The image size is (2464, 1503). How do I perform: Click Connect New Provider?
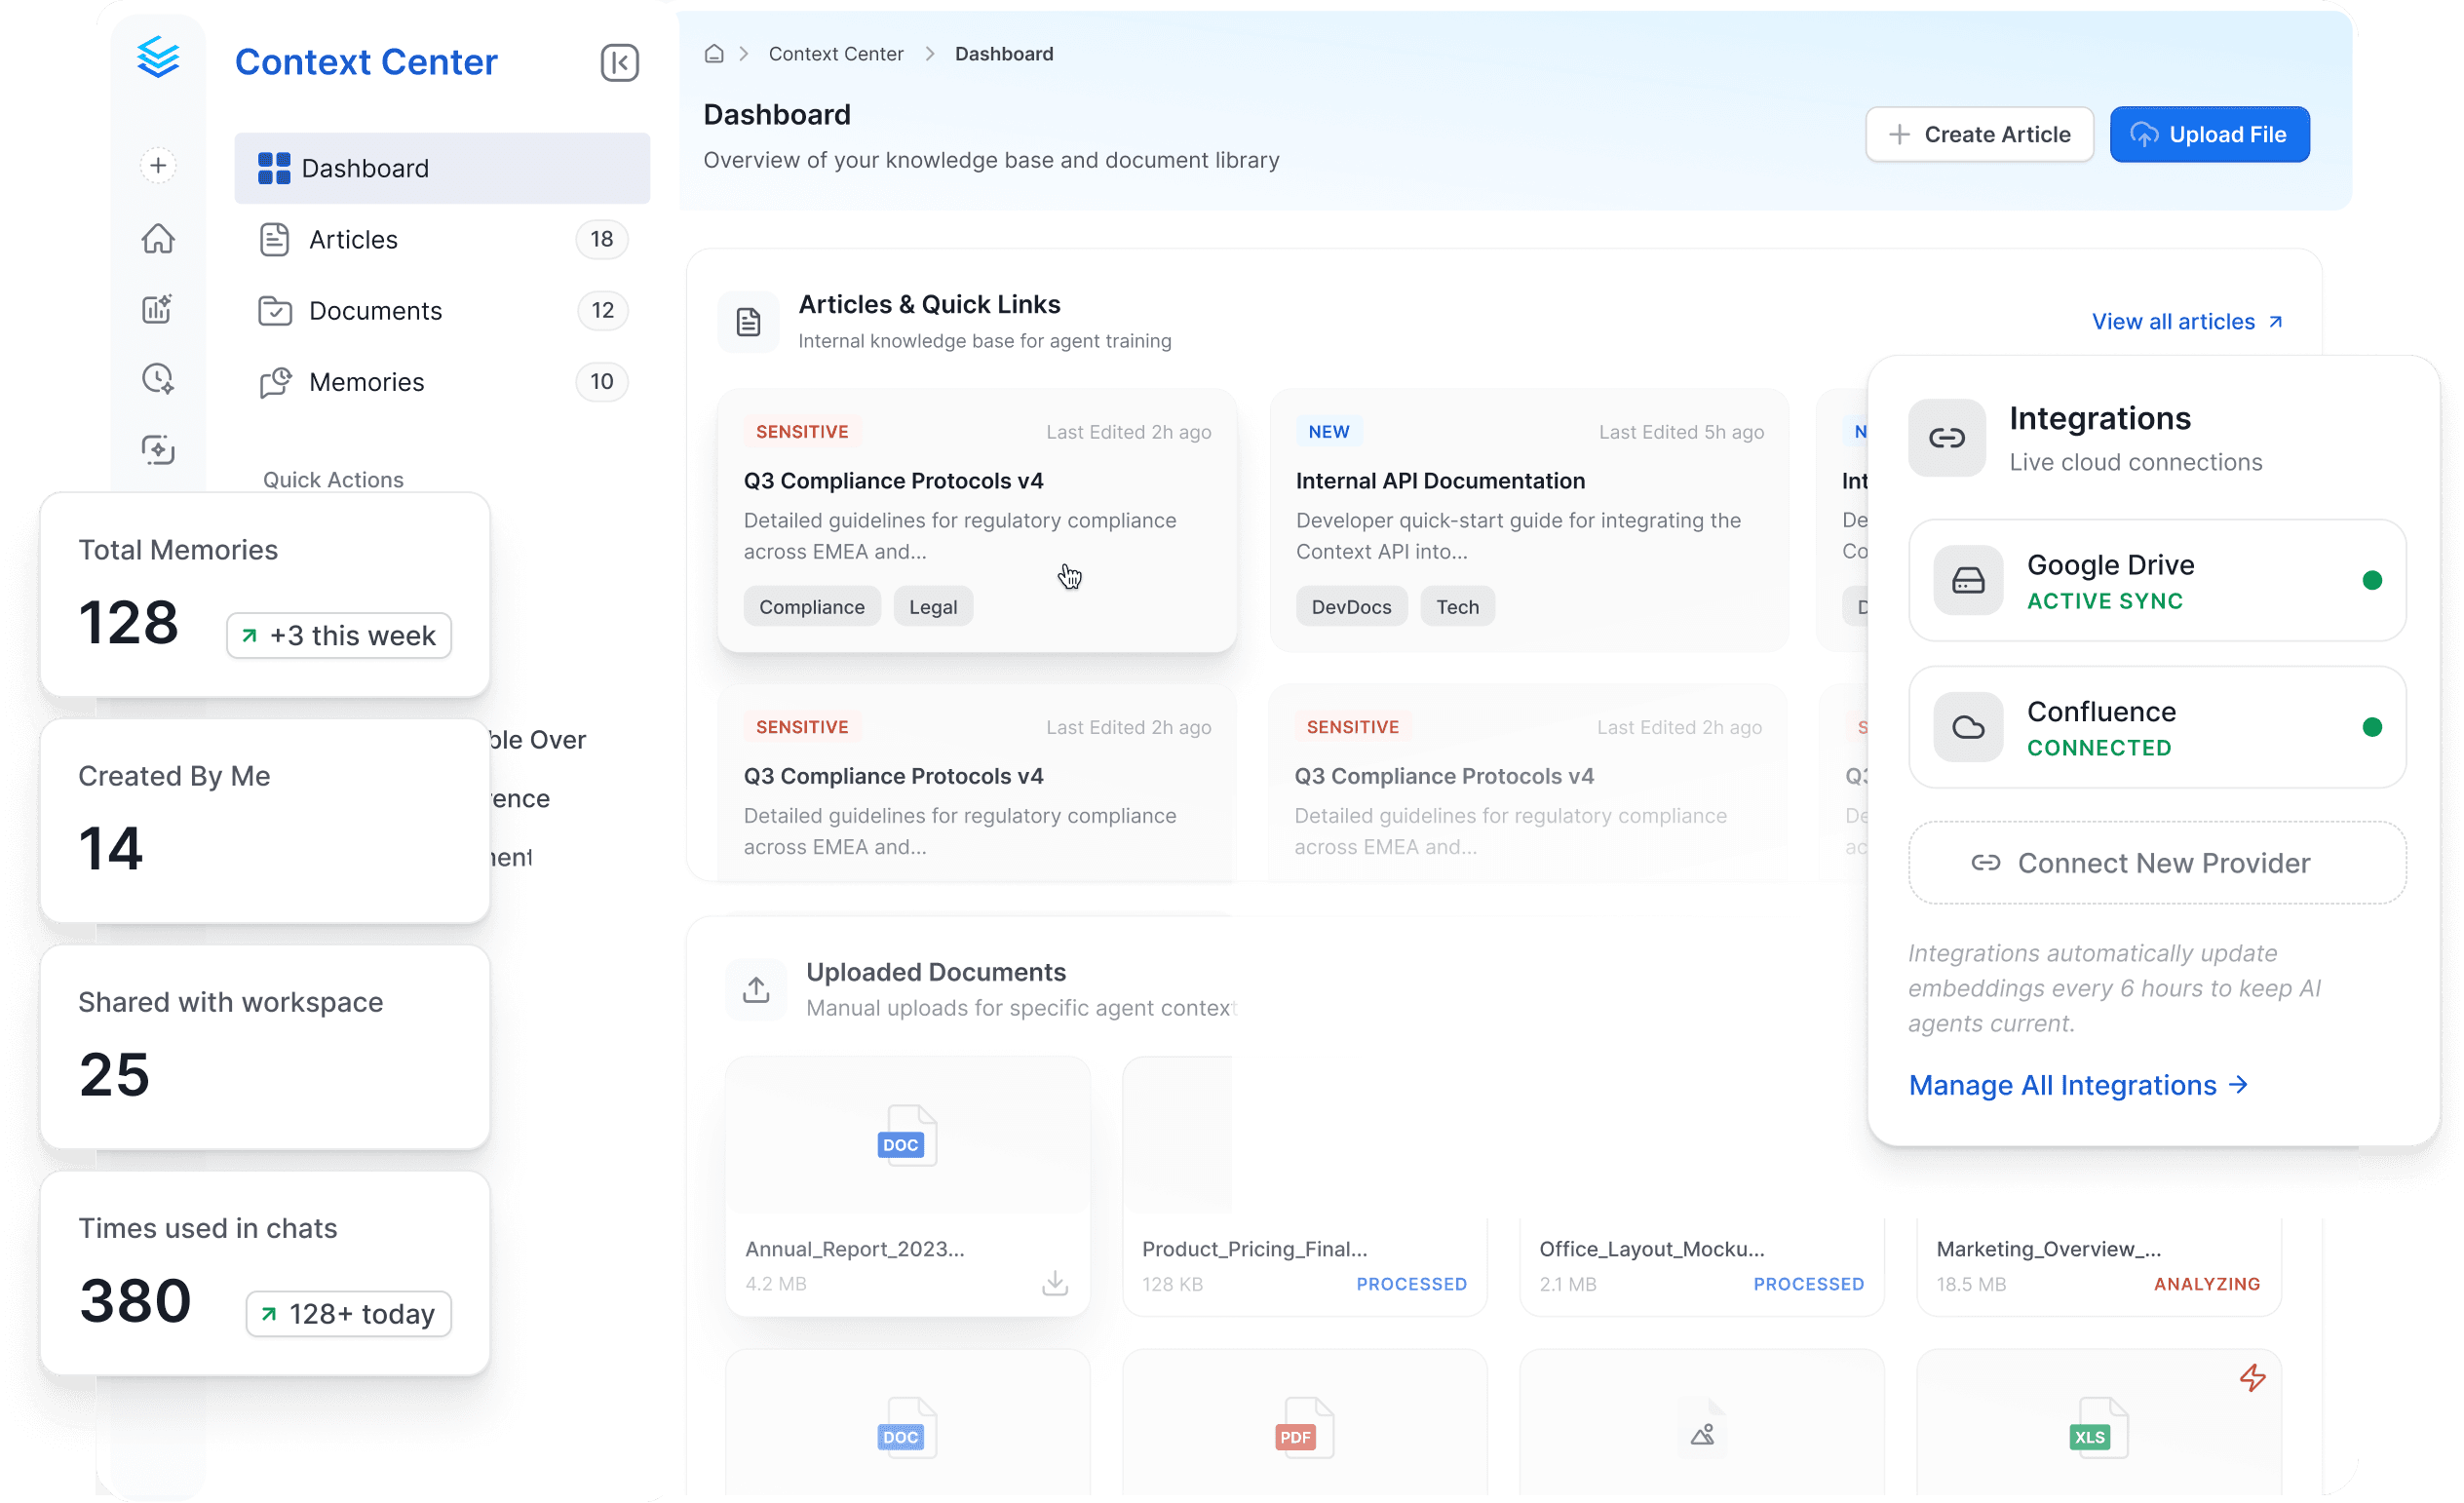pos(2156,862)
